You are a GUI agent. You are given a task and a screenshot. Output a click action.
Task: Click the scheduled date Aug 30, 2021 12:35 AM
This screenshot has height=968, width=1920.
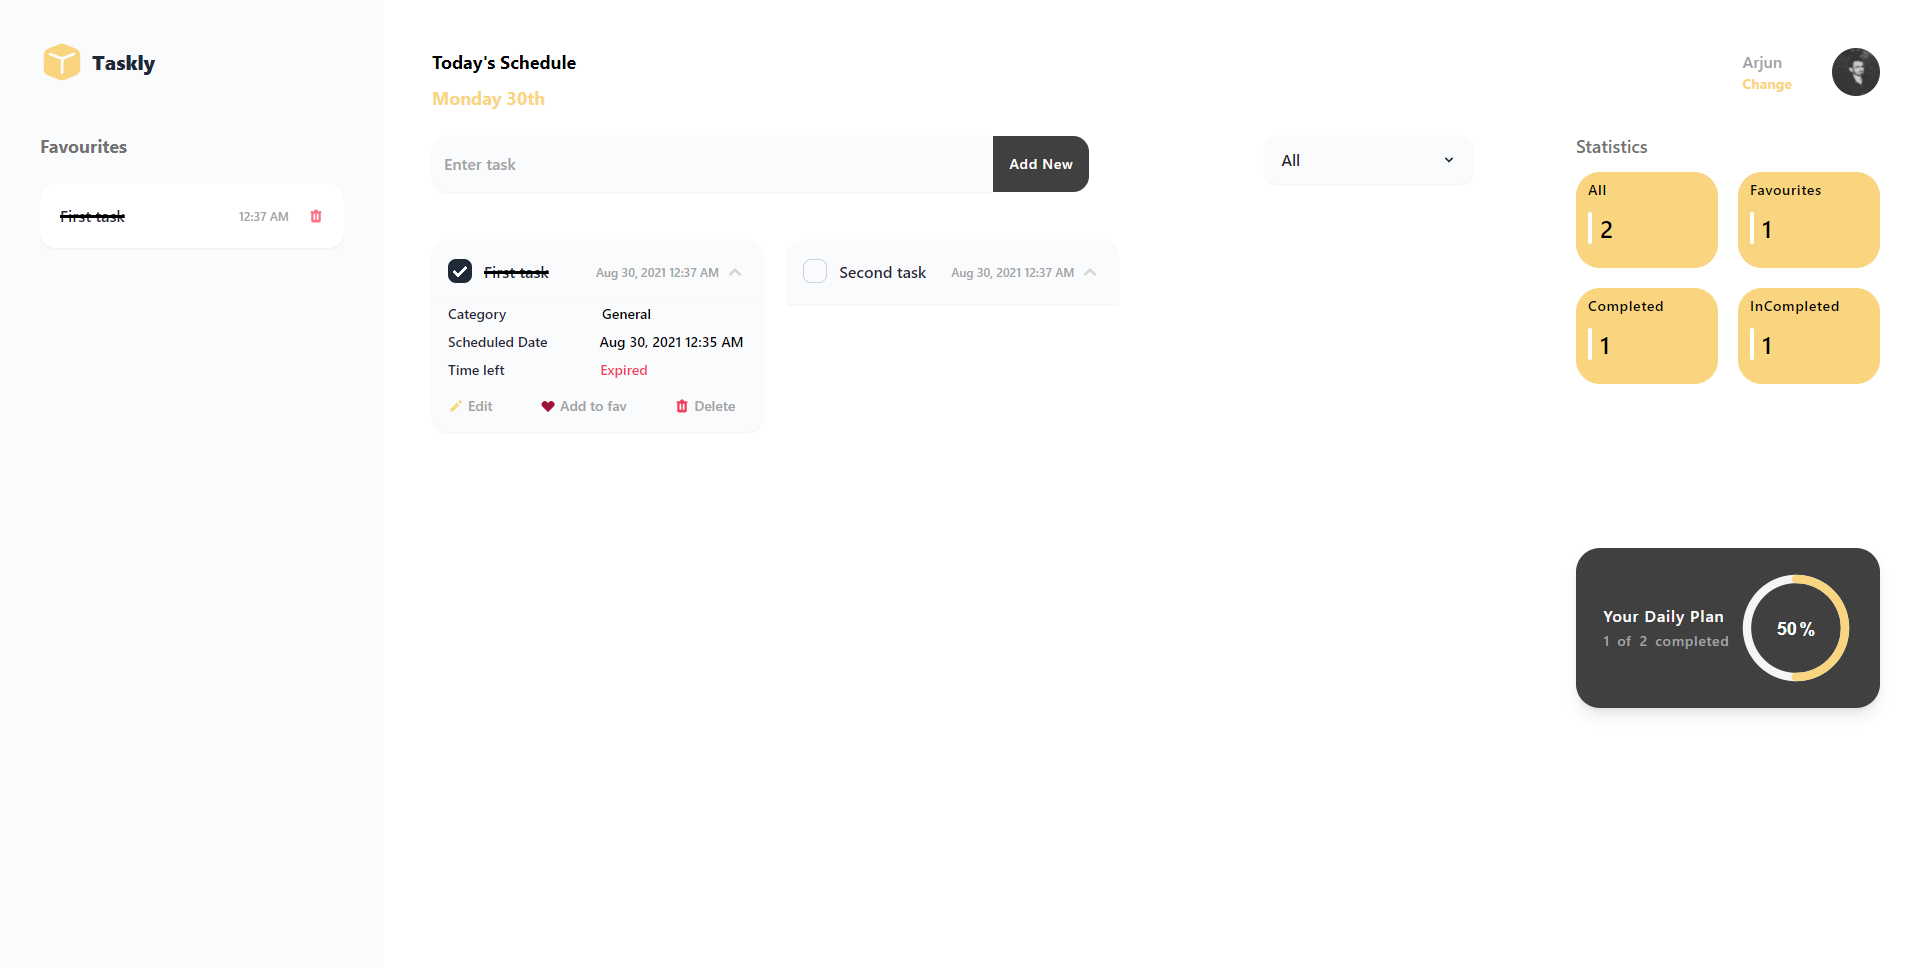tap(672, 342)
